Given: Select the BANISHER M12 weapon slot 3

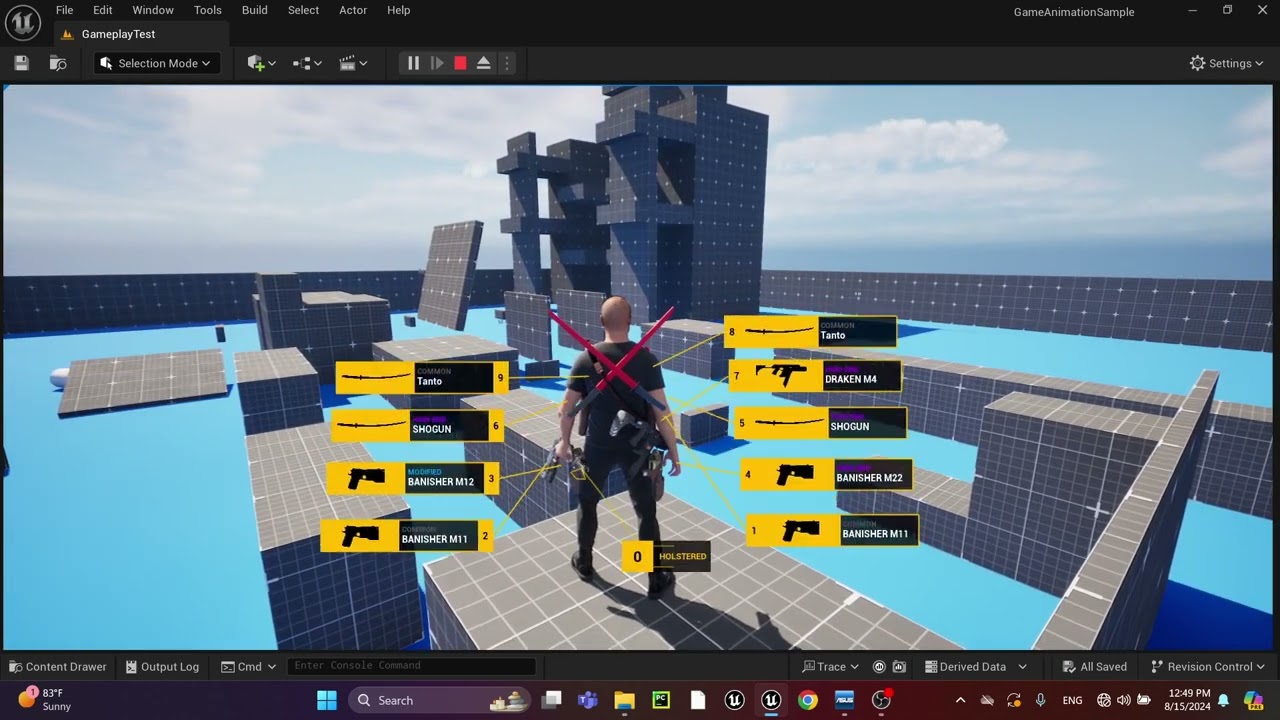Looking at the screenshot, I should tap(413, 478).
